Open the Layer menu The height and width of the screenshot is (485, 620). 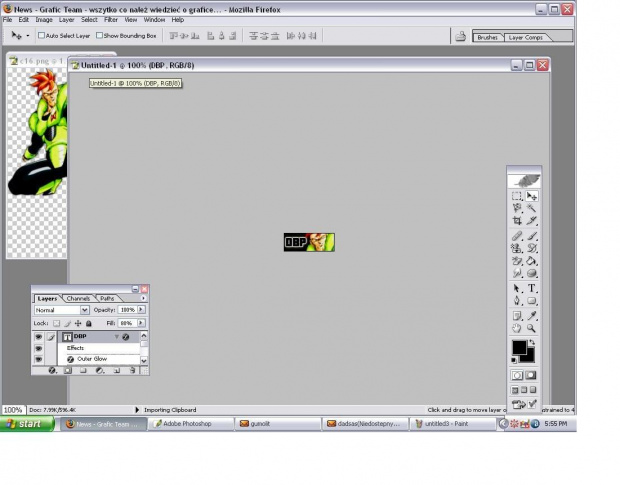[66, 20]
